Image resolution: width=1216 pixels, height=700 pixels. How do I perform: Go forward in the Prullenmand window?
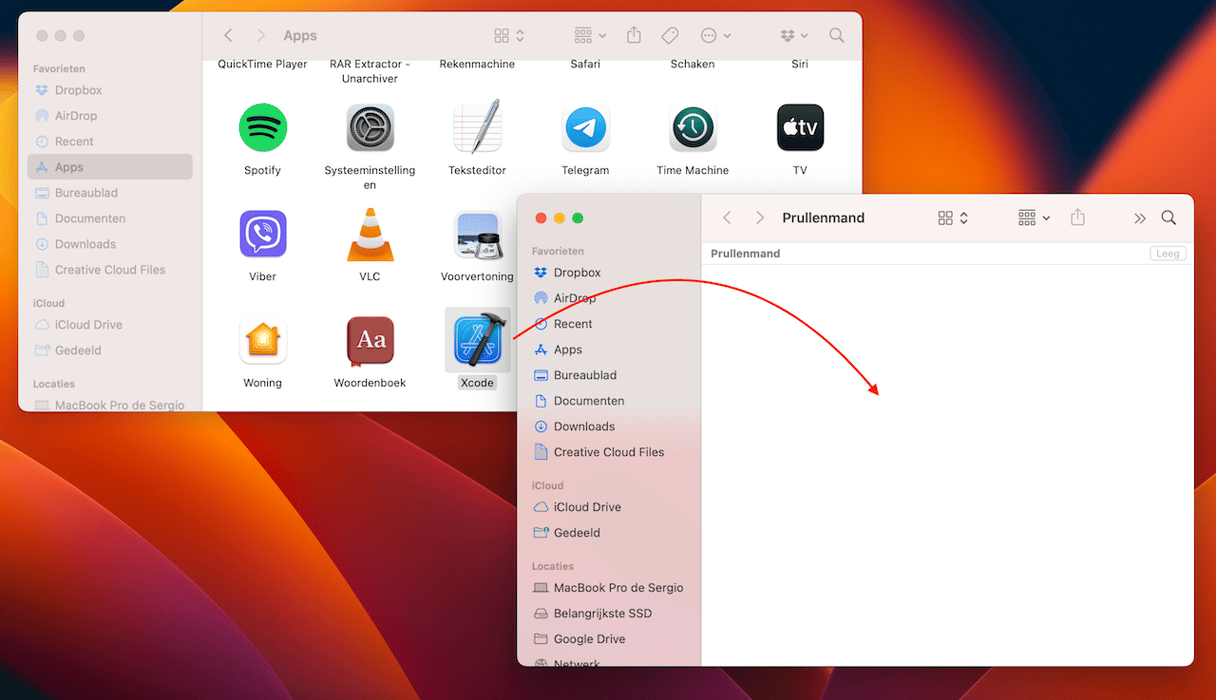(x=760, y=218)
